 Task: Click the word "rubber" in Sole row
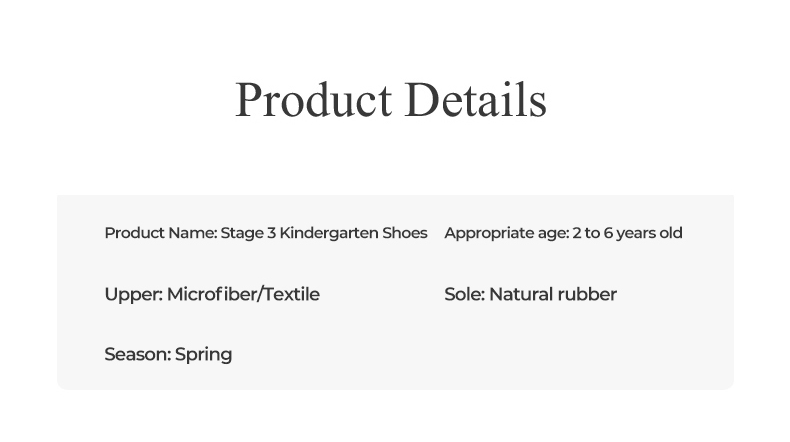[587, 294]
